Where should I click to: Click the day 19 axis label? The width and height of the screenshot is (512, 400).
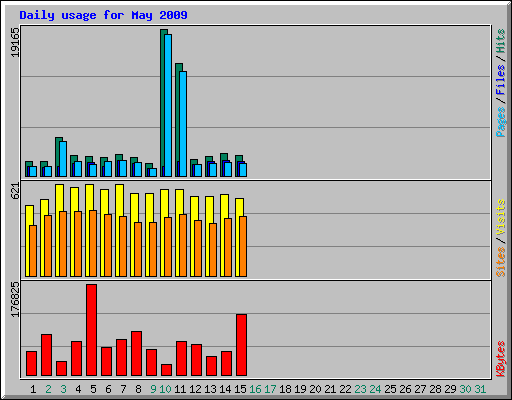300,389
